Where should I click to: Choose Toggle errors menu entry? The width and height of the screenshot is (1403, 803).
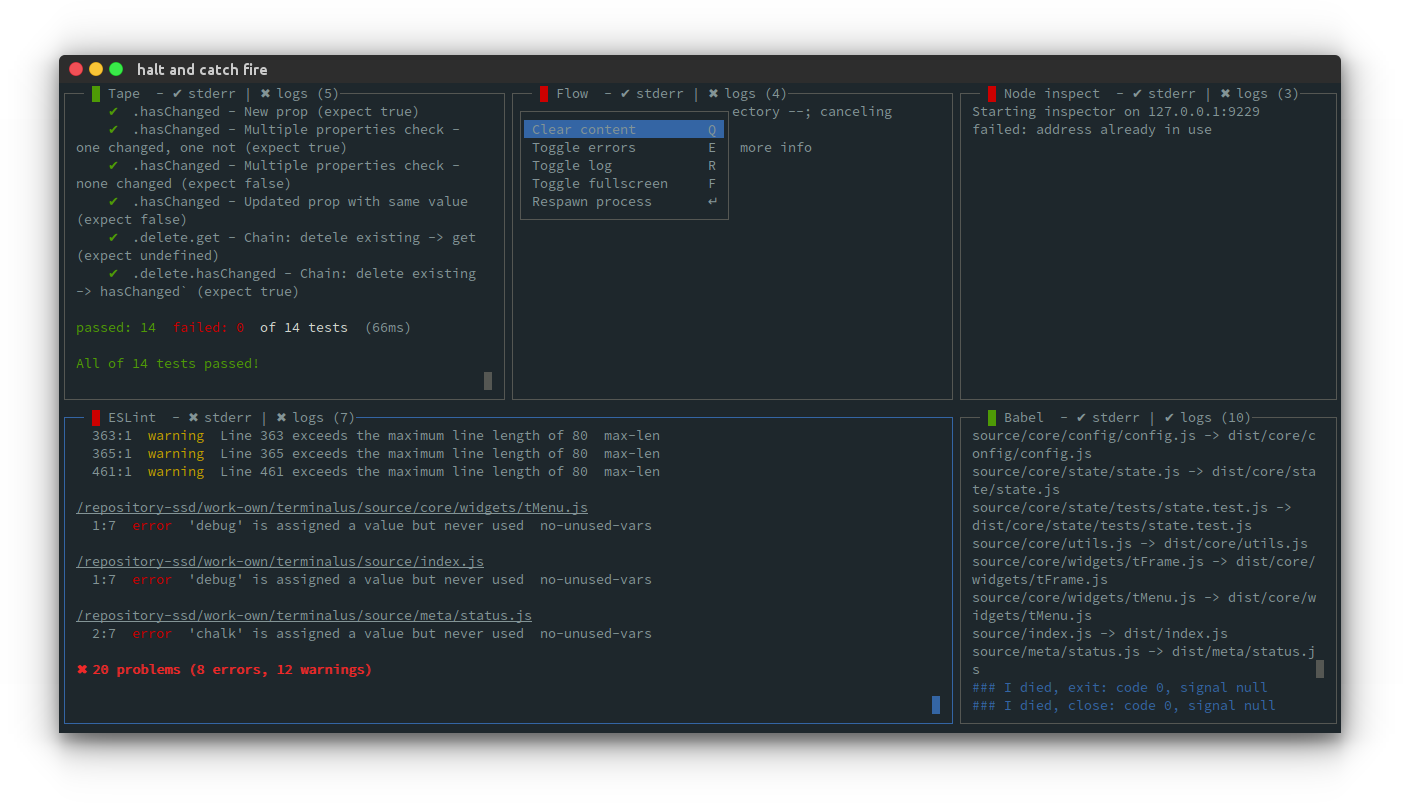coord(624,147)
